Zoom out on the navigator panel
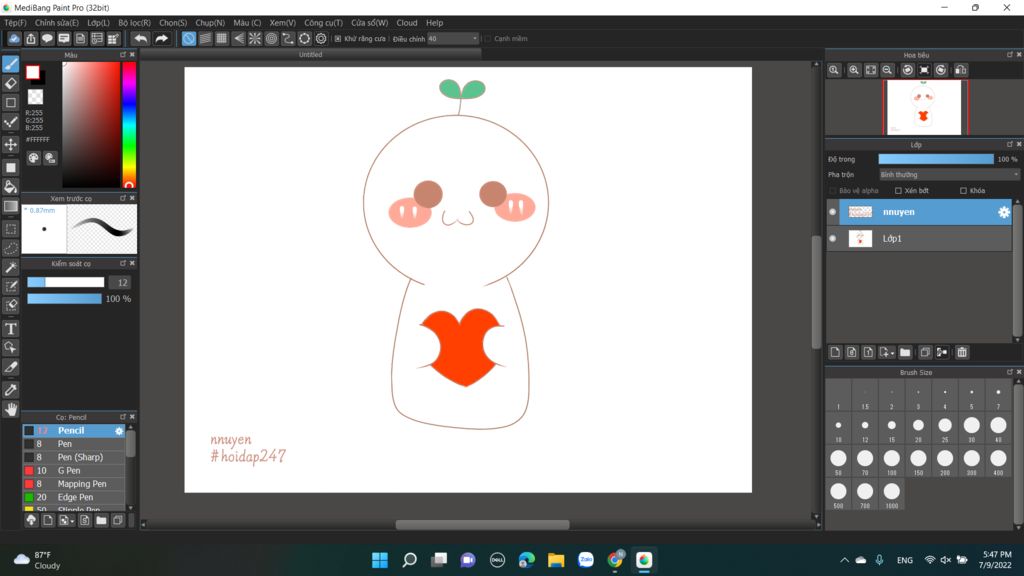Screen dimensions: 1024x576 point(887,70)
